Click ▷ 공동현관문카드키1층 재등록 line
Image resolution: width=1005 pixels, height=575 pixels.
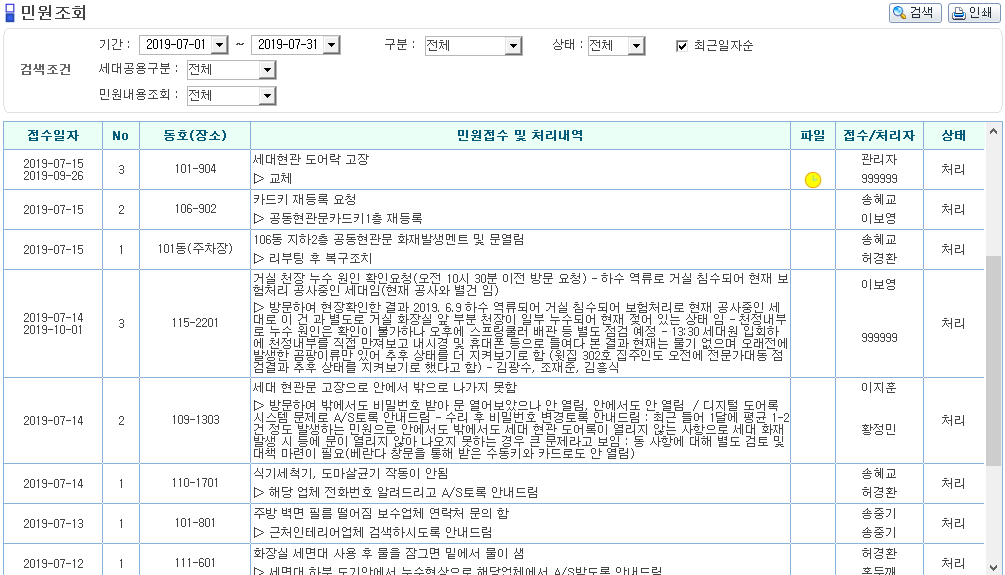tap(338, 219)
